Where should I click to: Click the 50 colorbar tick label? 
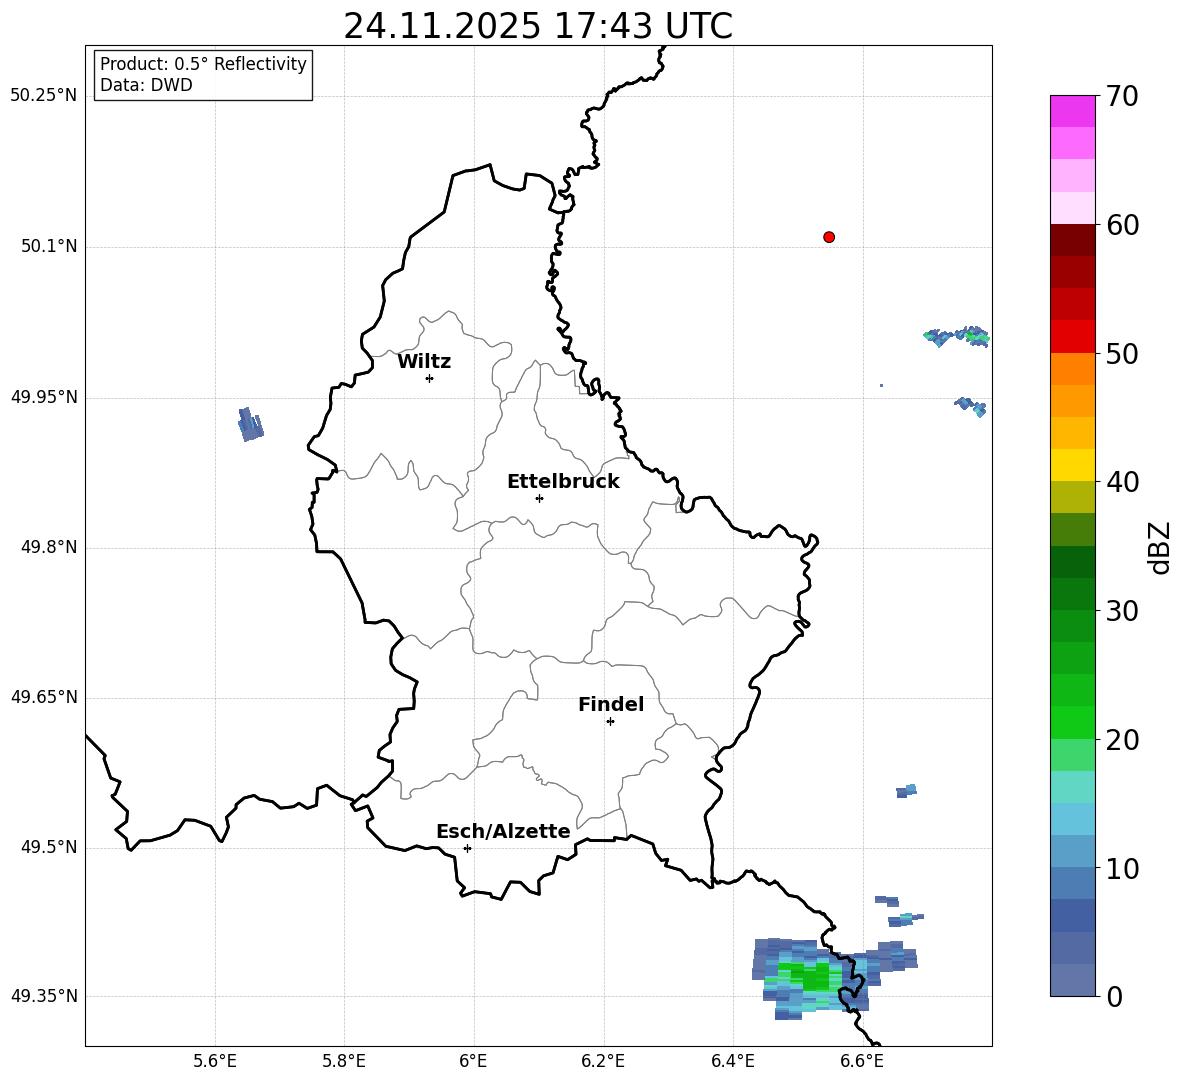pyautogui.click(x=1122, y=353)
